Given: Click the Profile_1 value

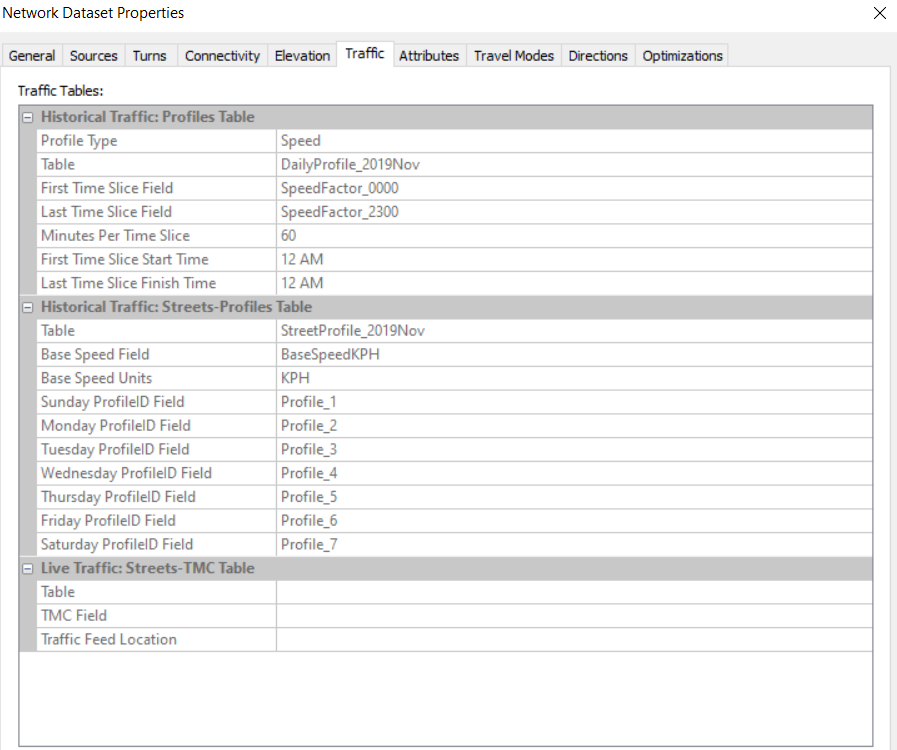Looking at the screenshot, I should (x=574, y=402).
